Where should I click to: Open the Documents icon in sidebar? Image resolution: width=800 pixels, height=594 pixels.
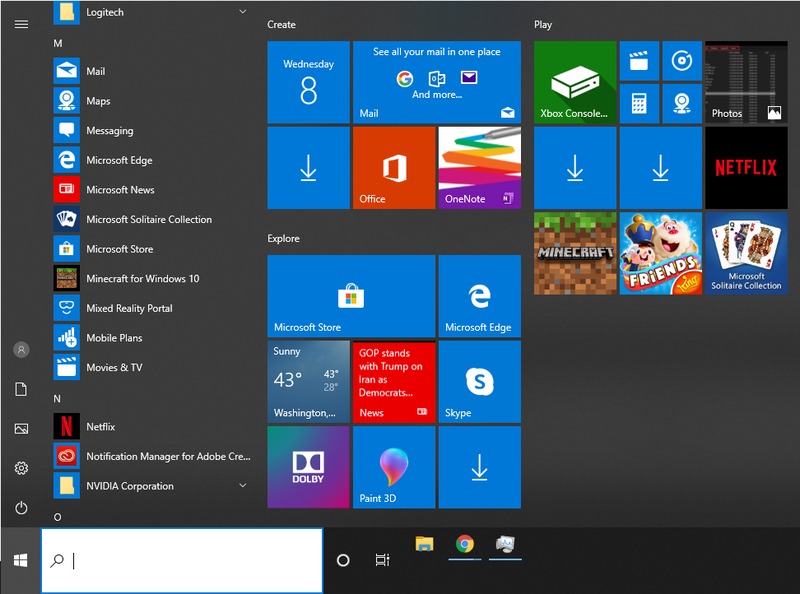point(20,390)
